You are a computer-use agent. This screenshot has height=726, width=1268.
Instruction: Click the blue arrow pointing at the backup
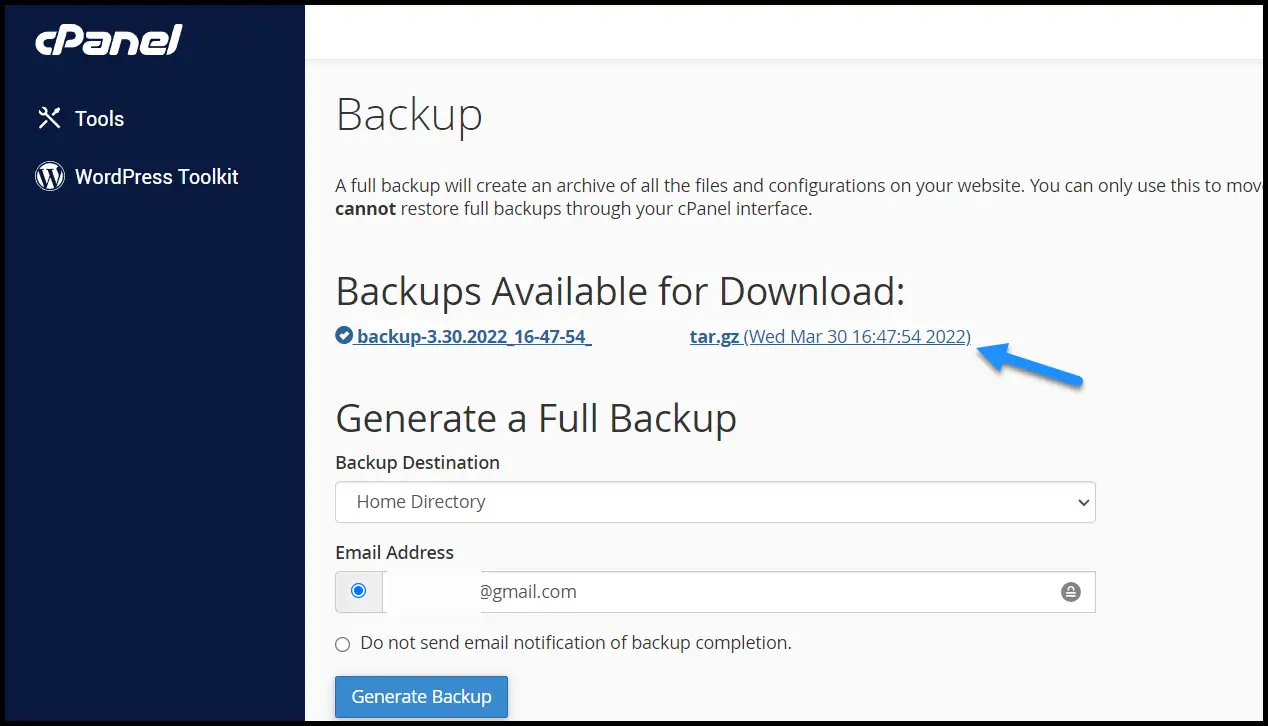[x=1030, y=364]
